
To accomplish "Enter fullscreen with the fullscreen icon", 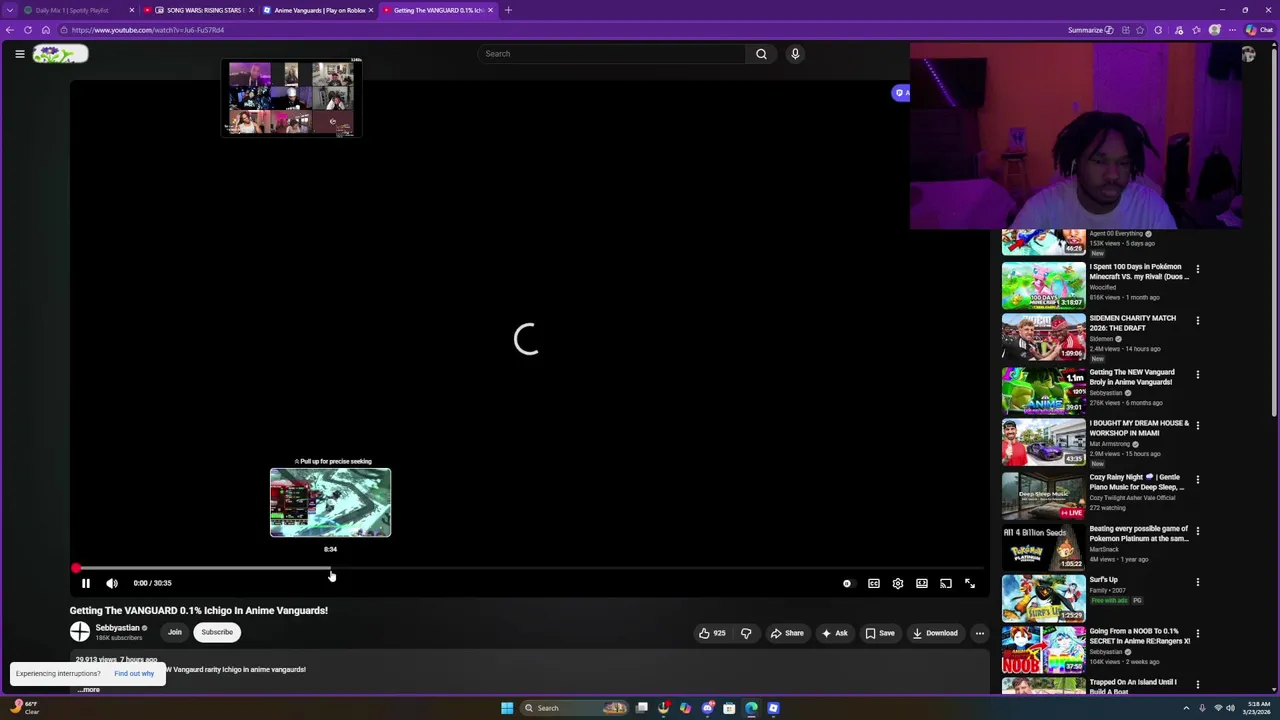I will 970,583.
